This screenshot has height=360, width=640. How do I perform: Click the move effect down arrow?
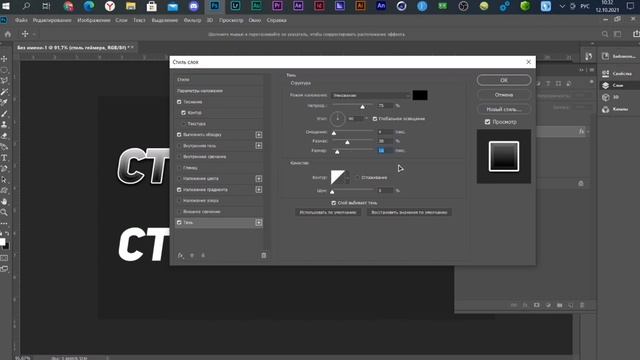click(x=203, y=256)
